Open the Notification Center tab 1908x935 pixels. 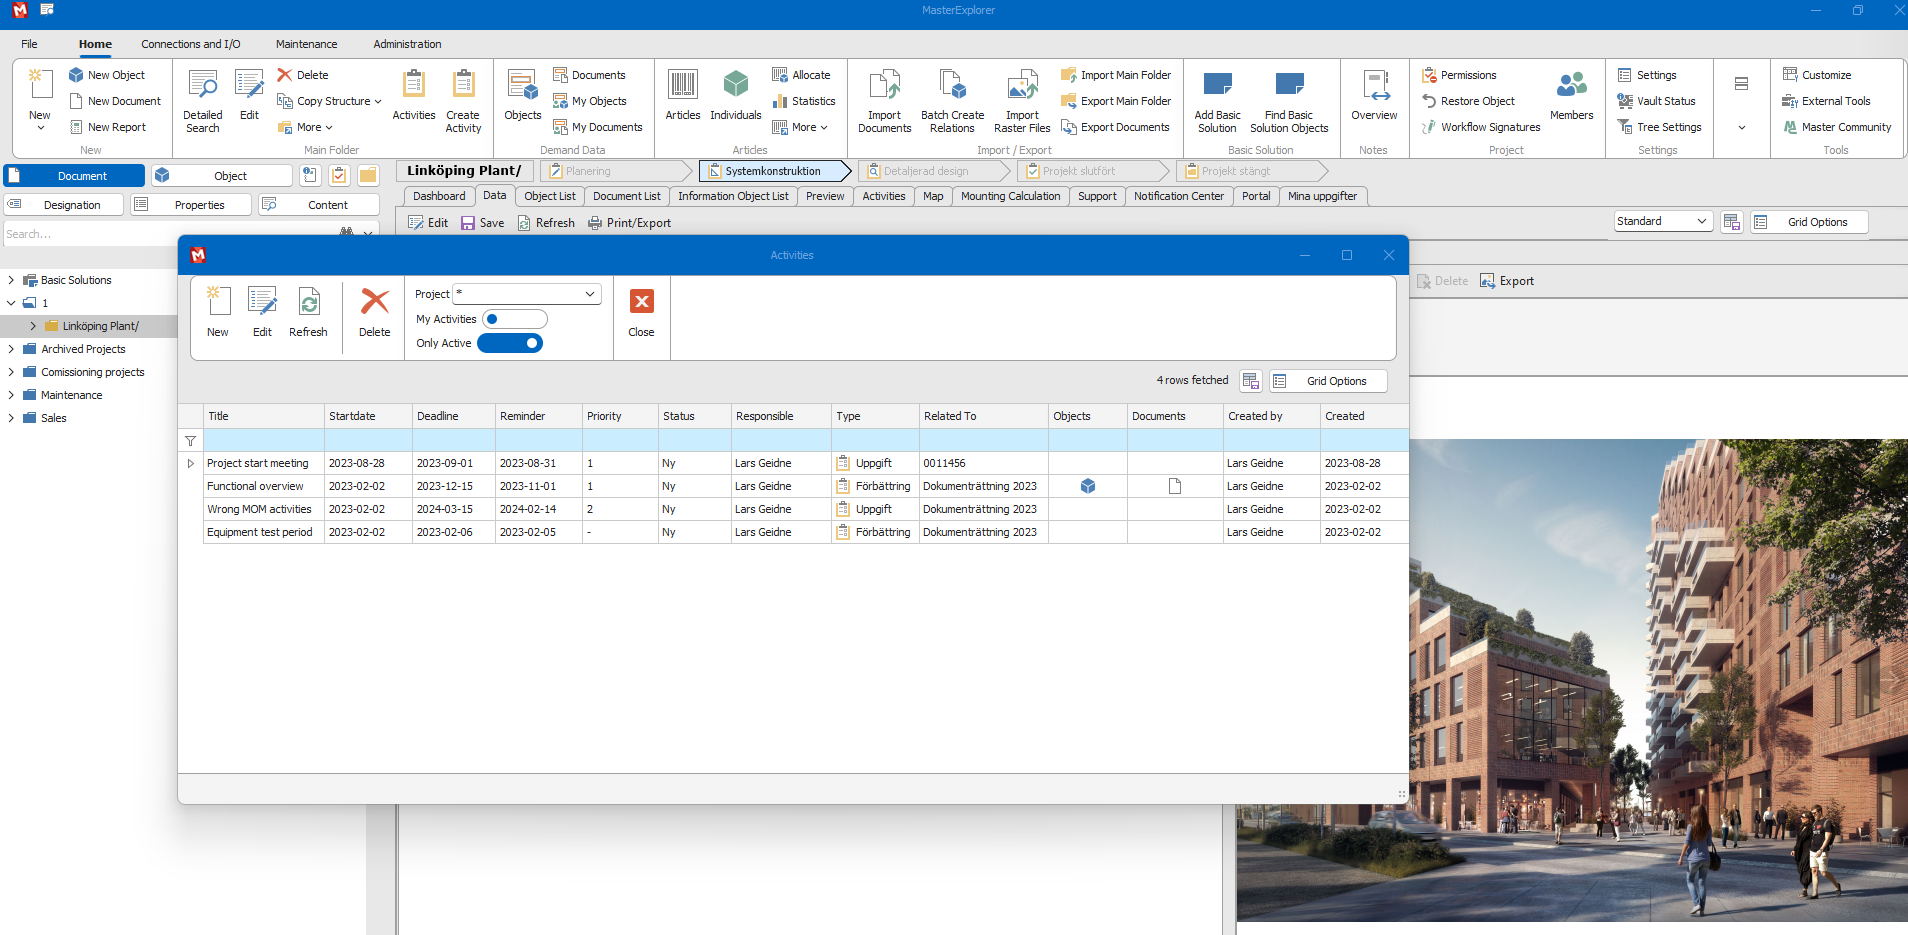(1178, 196)
